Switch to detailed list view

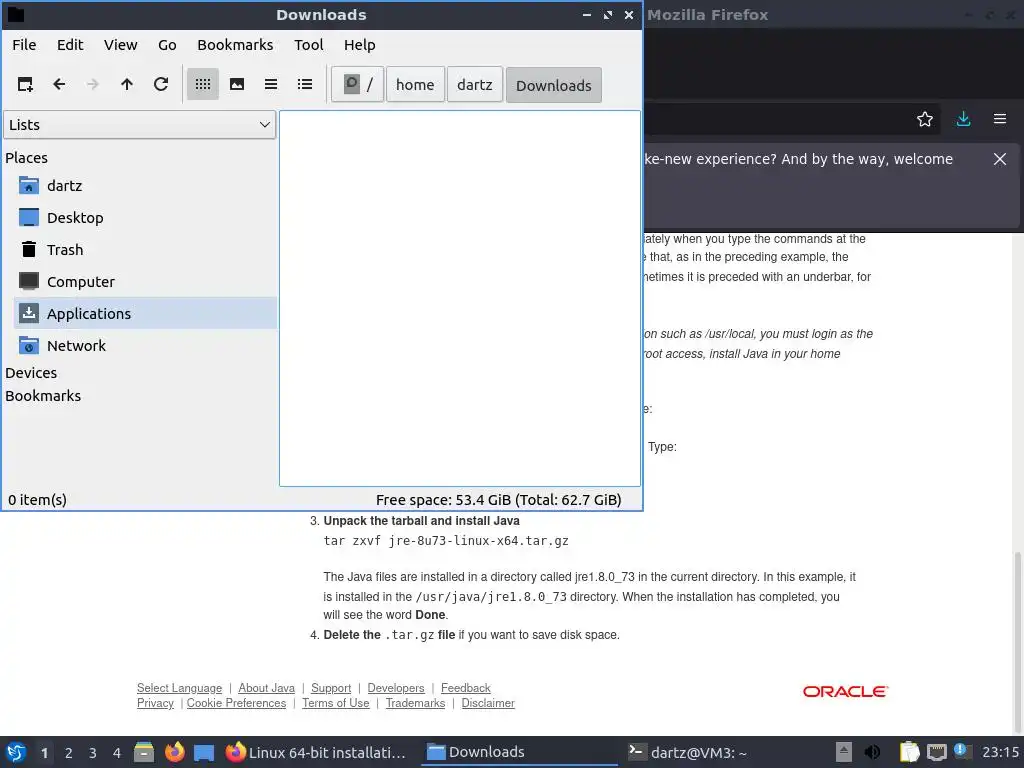[305, 84]
